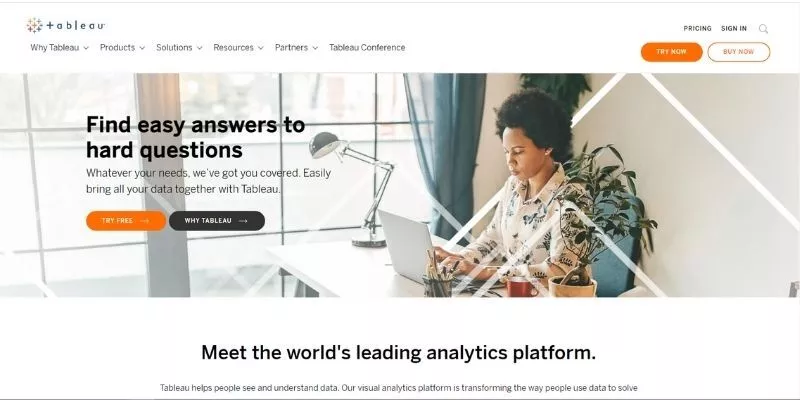Click the orange Try Now button
The image size is (800, 400).
671,52
